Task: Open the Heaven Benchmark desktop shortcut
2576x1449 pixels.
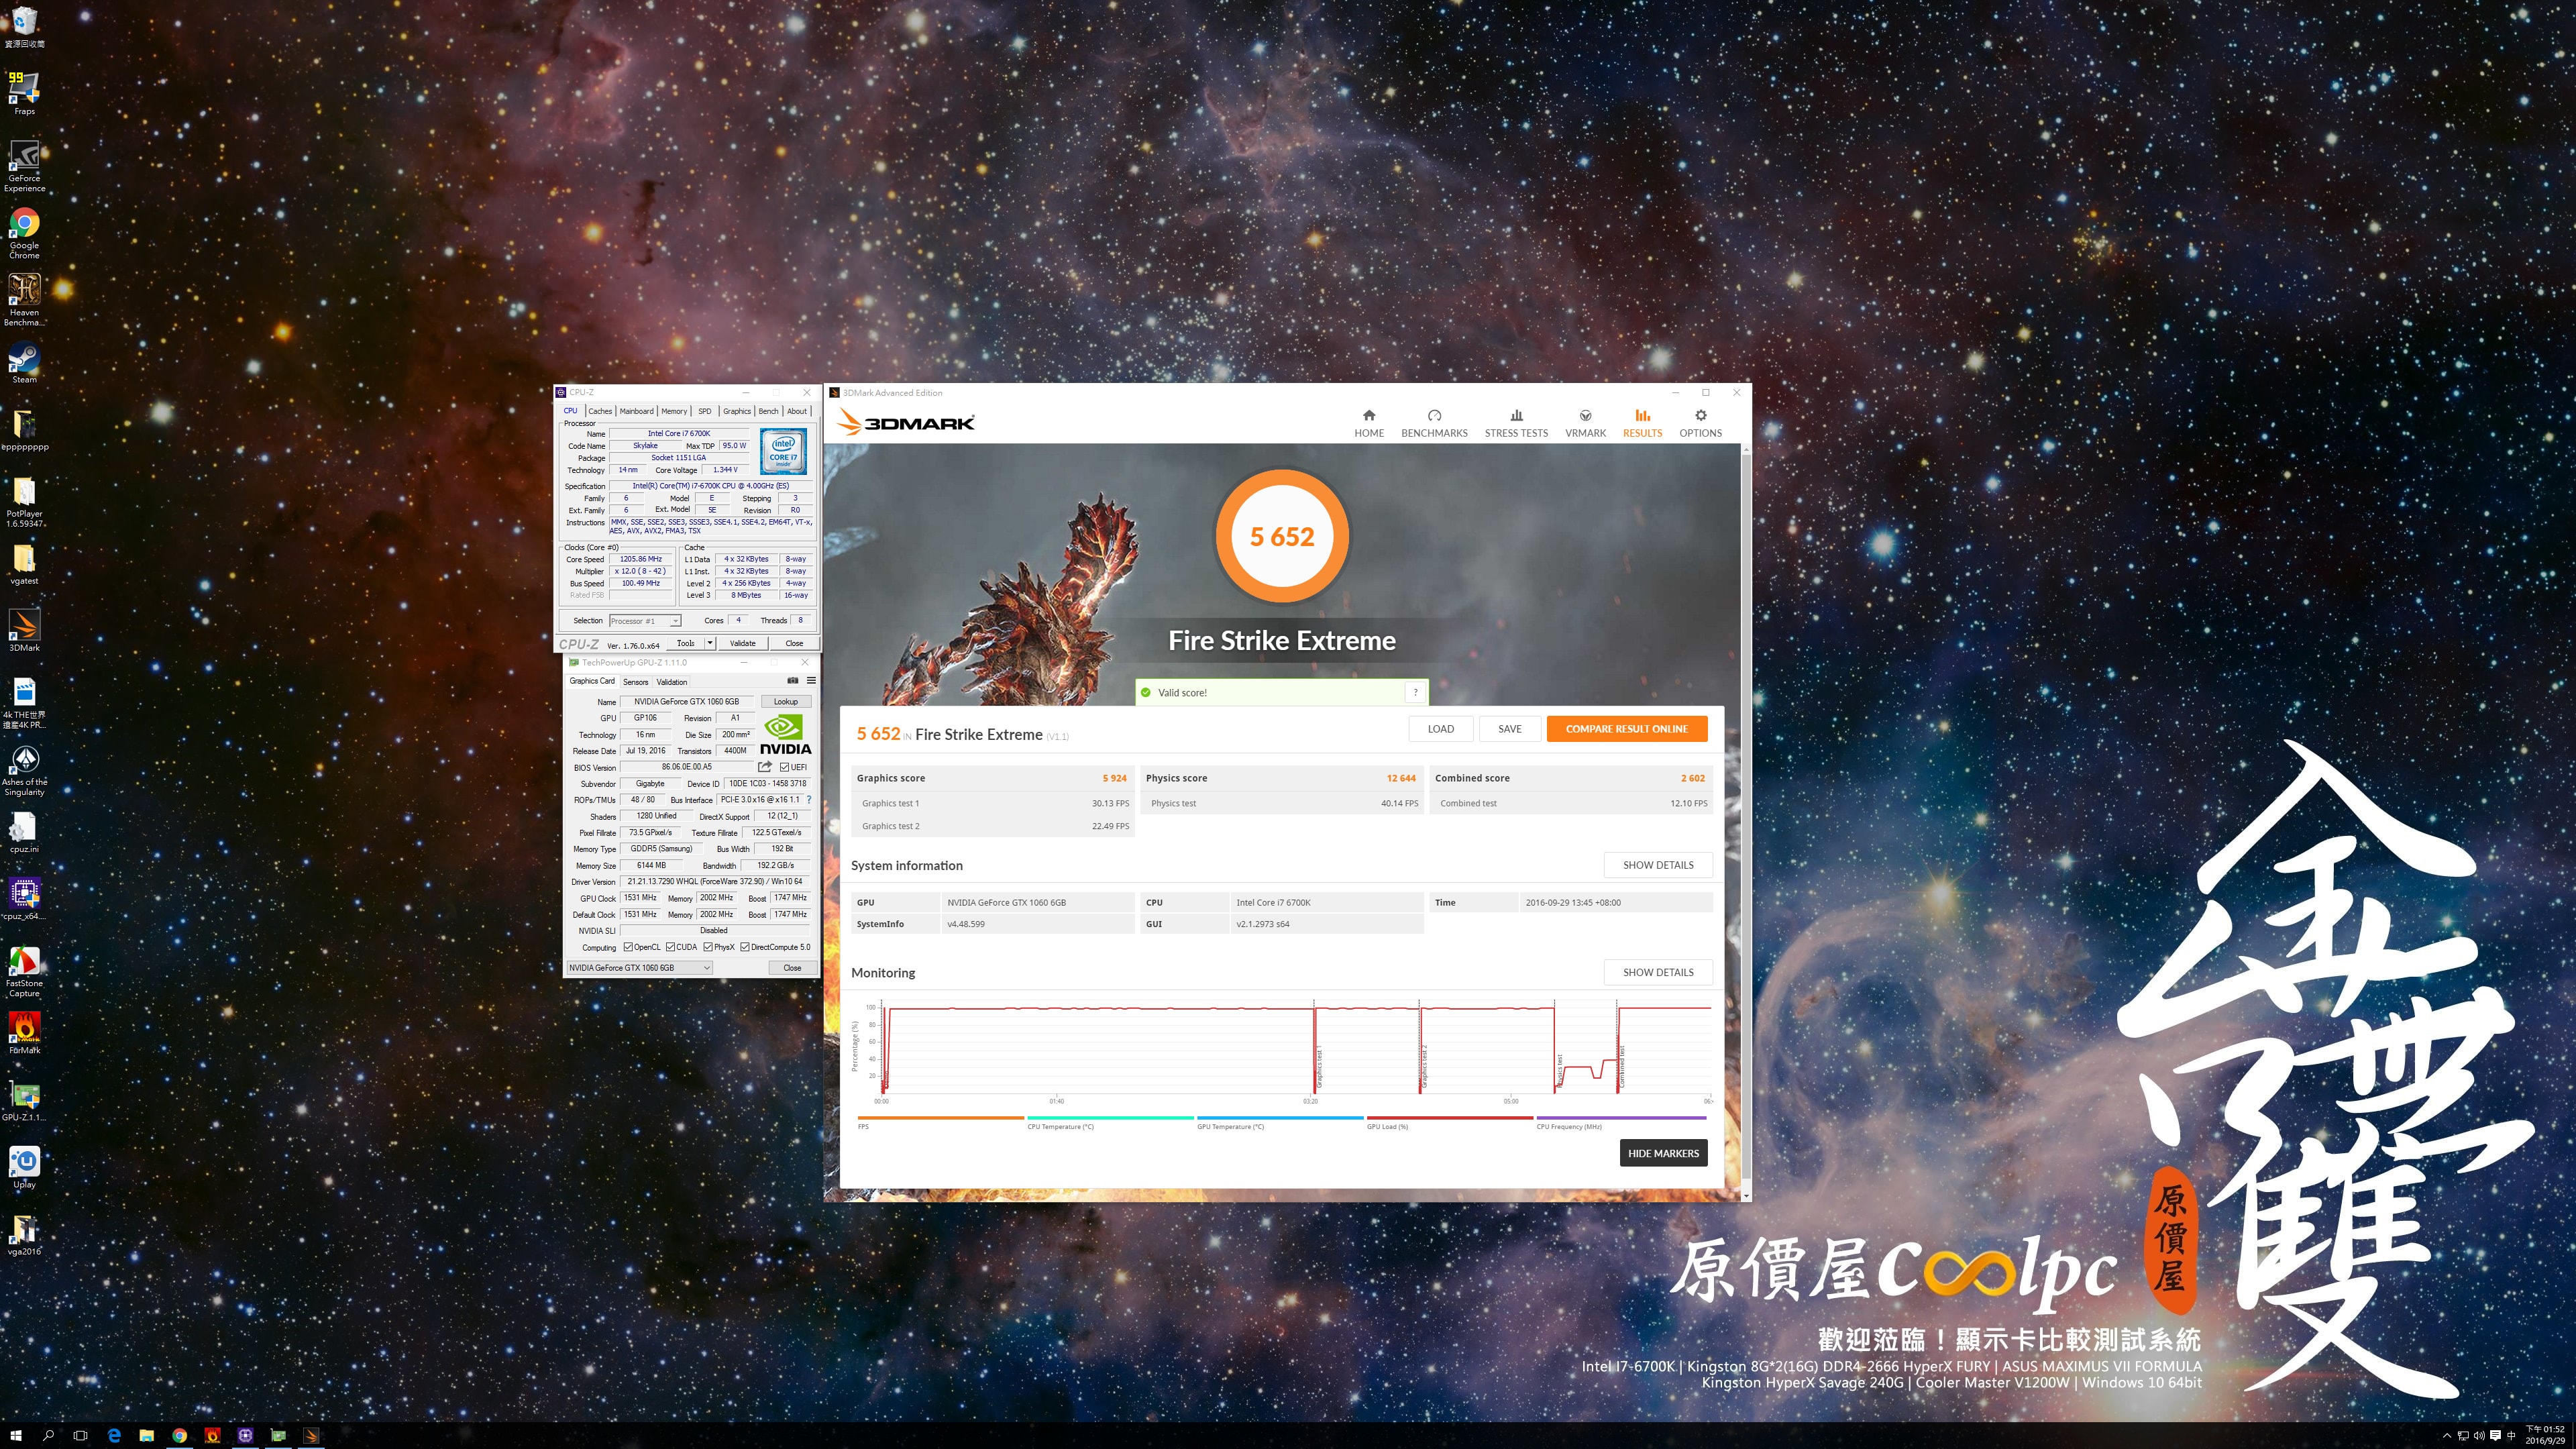Action: (24, 300)
